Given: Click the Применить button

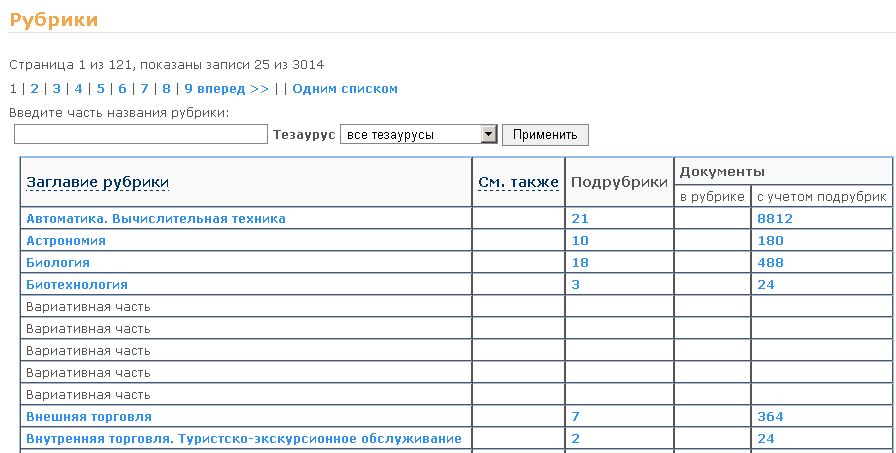Looking at the screenshot, I should pyautogui.click(x=545, y=134).
